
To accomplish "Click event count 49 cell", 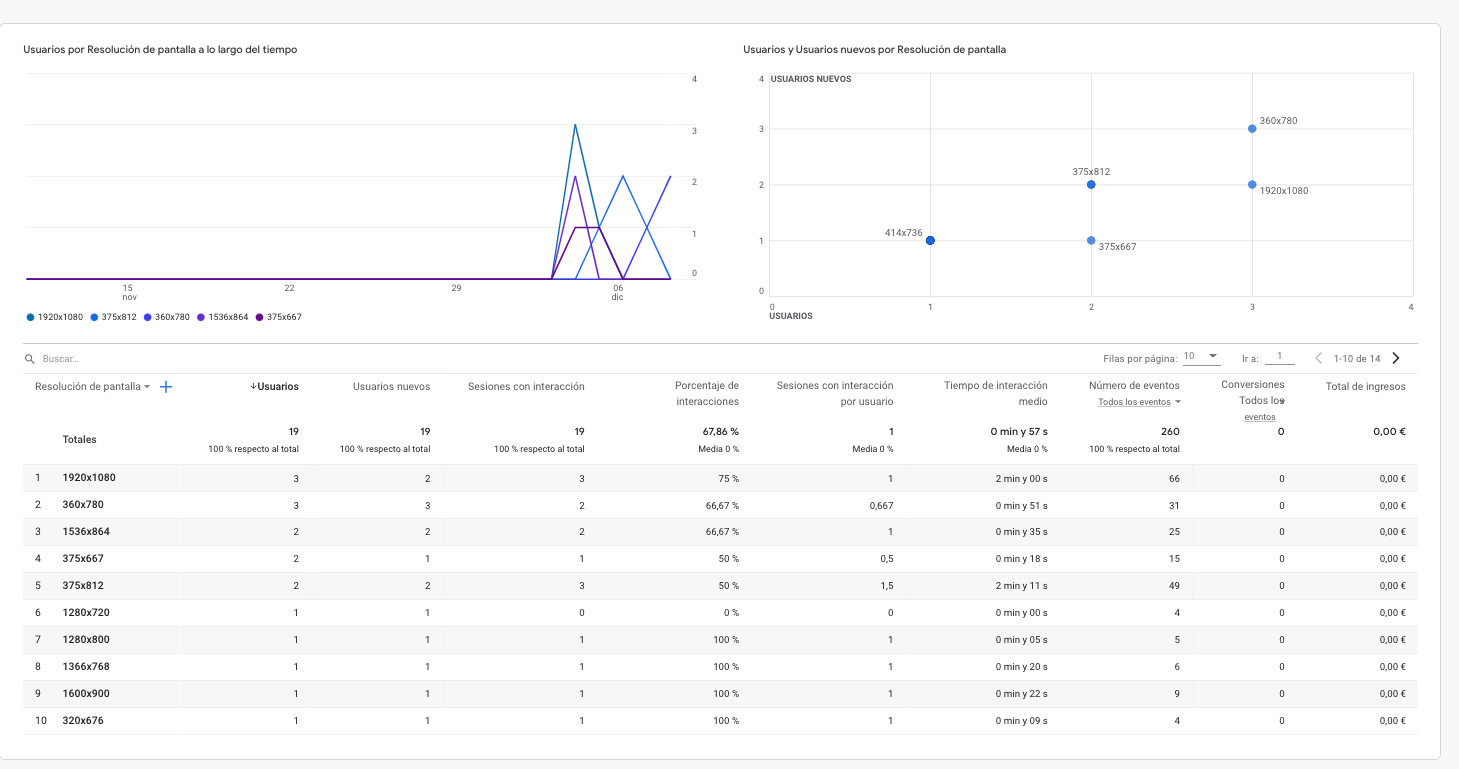I will coord(1174,586).
